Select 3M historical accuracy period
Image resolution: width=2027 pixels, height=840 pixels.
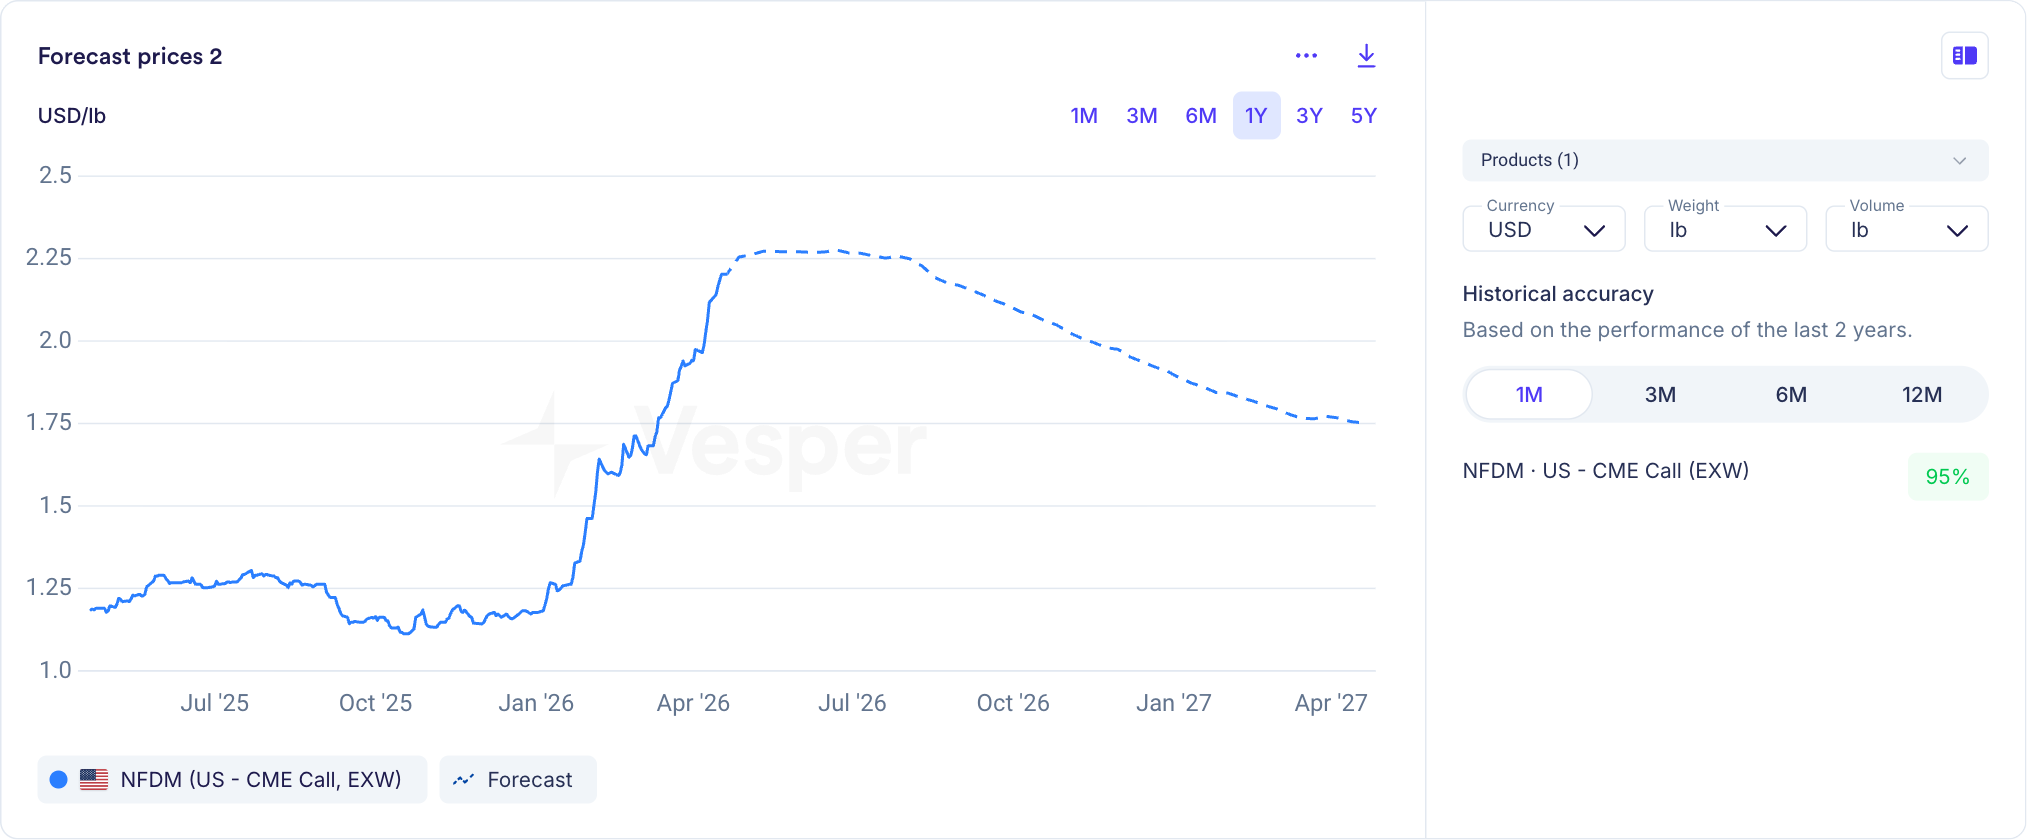[x=1660, y=395]
